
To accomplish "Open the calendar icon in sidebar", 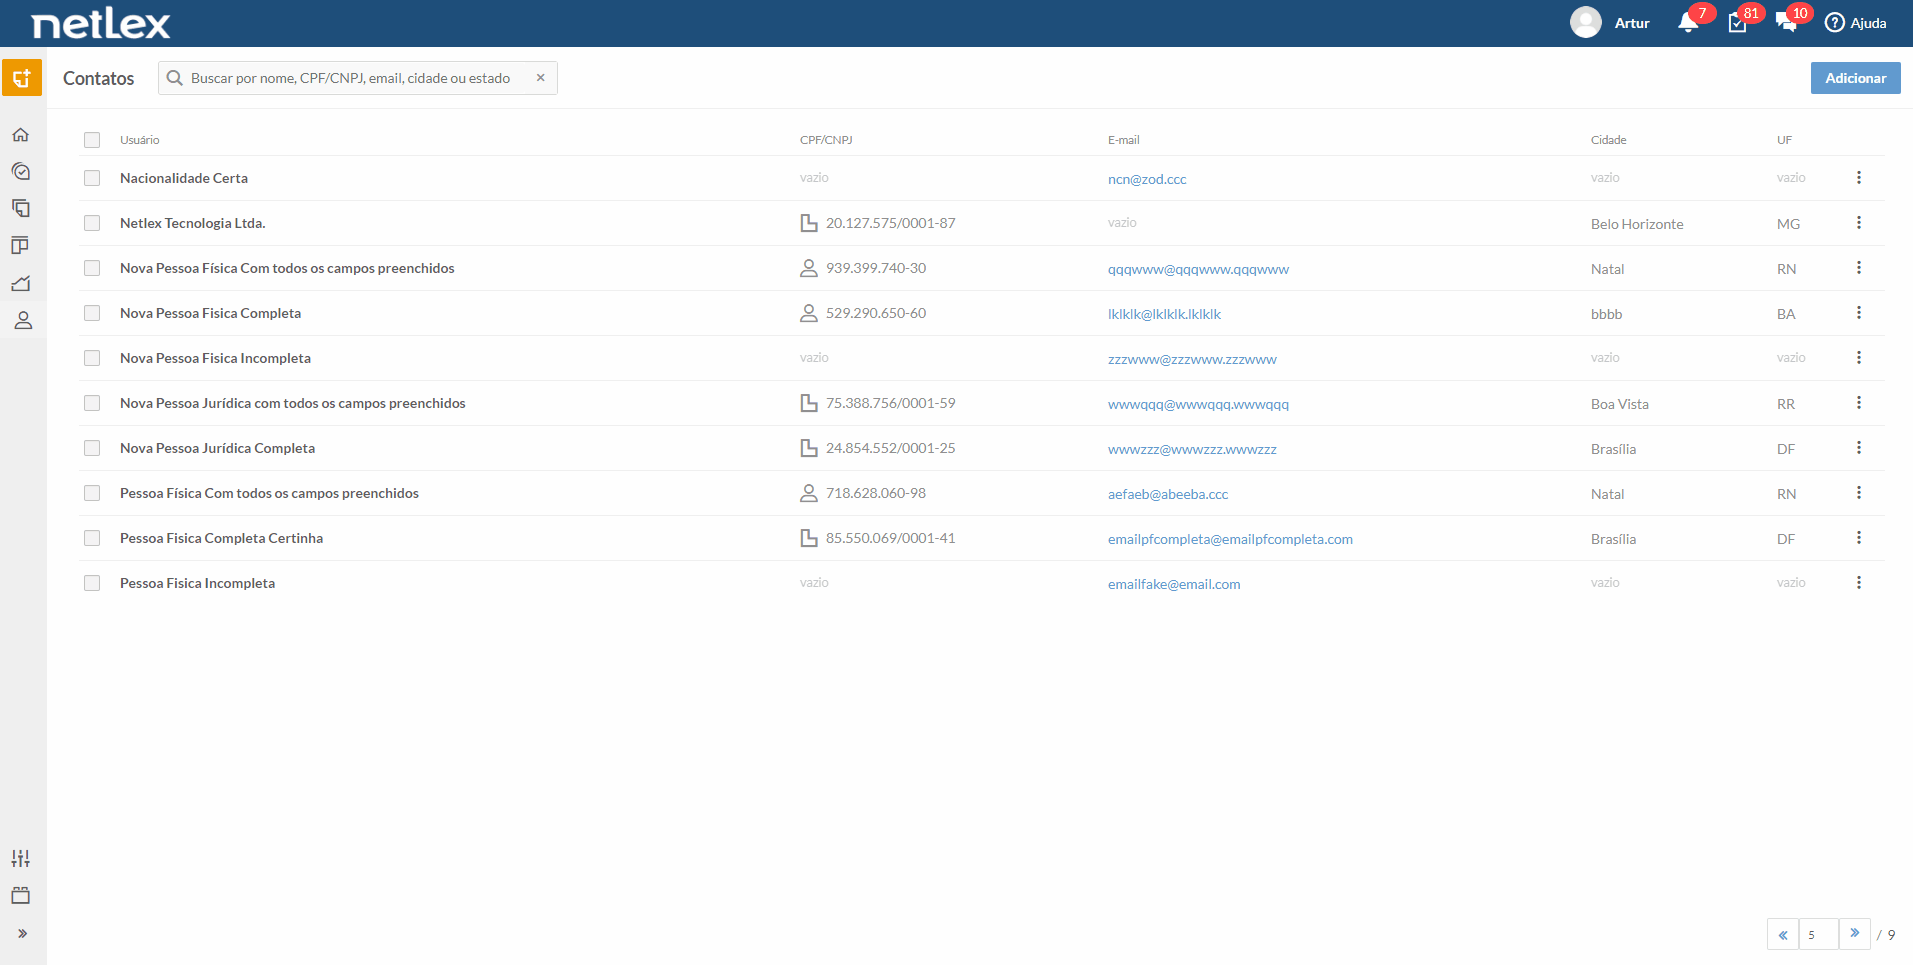I will [21, 895].
